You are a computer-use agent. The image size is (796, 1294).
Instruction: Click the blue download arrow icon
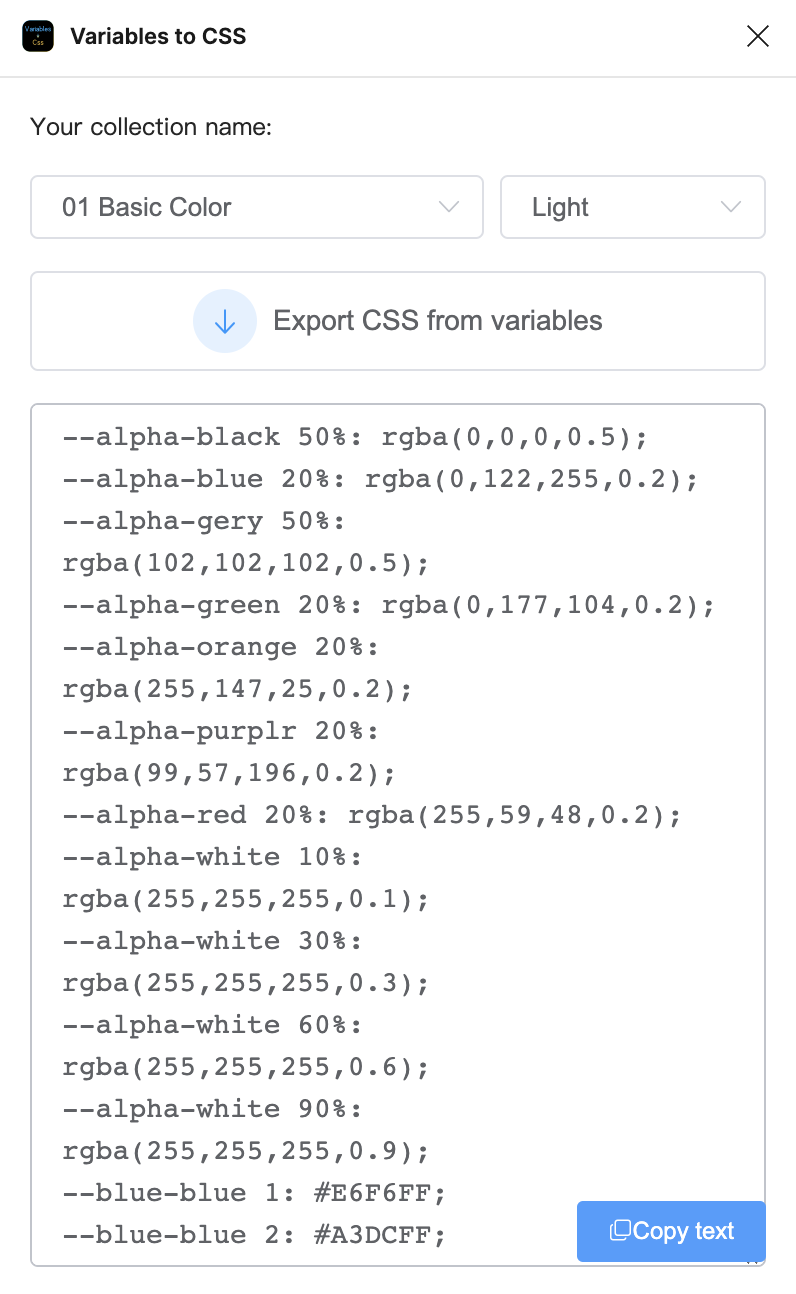pos(225,321)
